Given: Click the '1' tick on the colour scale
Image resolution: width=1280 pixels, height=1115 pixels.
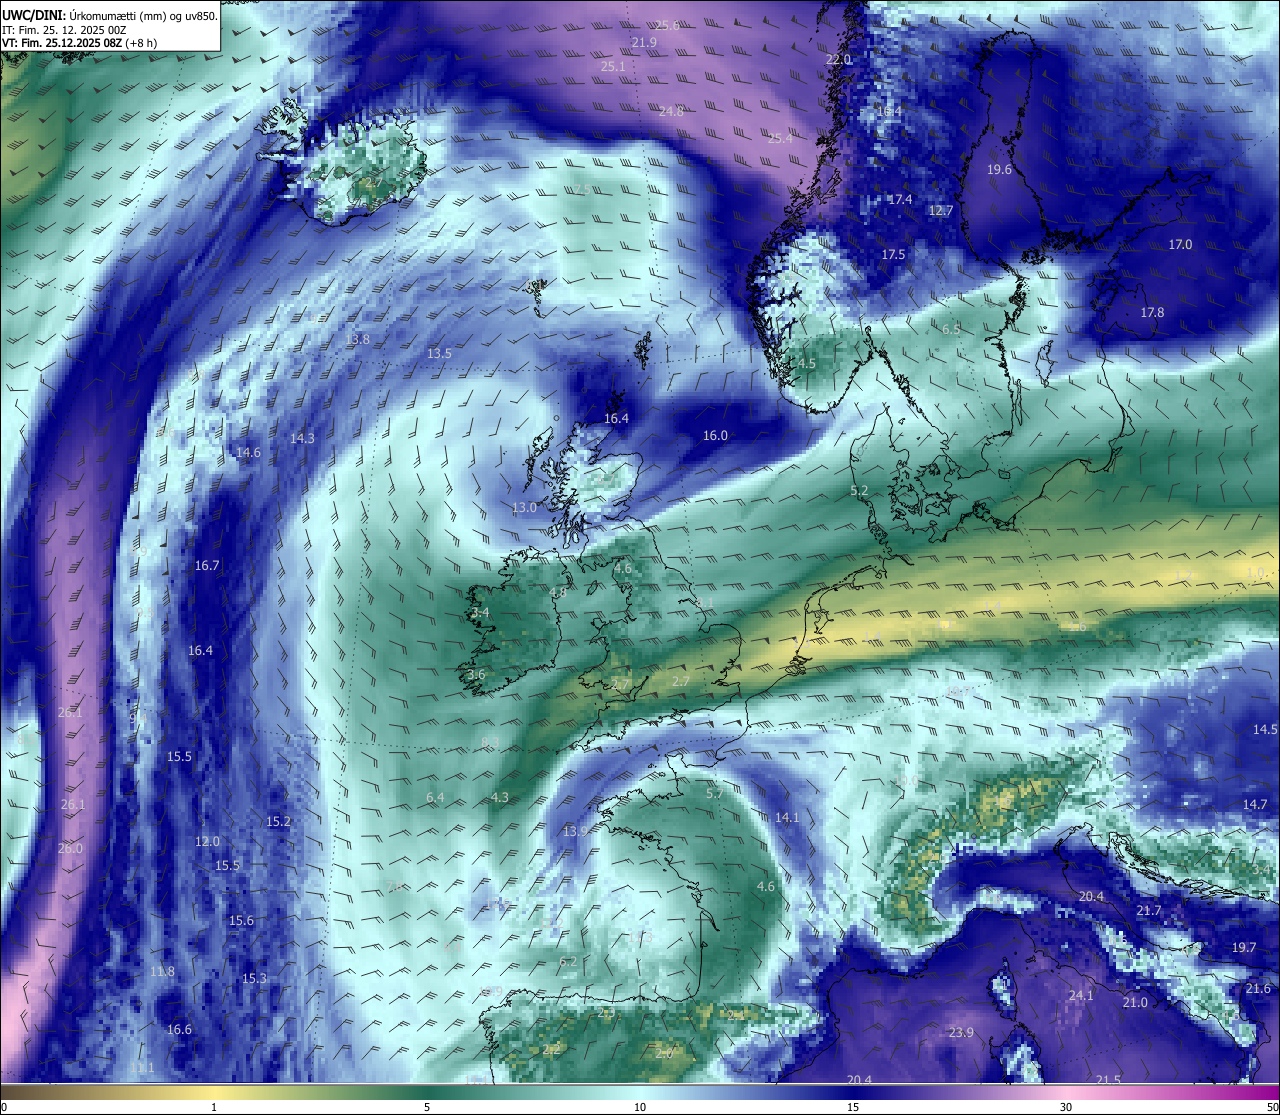Looking at the screenshot, I should point(214,1107).
